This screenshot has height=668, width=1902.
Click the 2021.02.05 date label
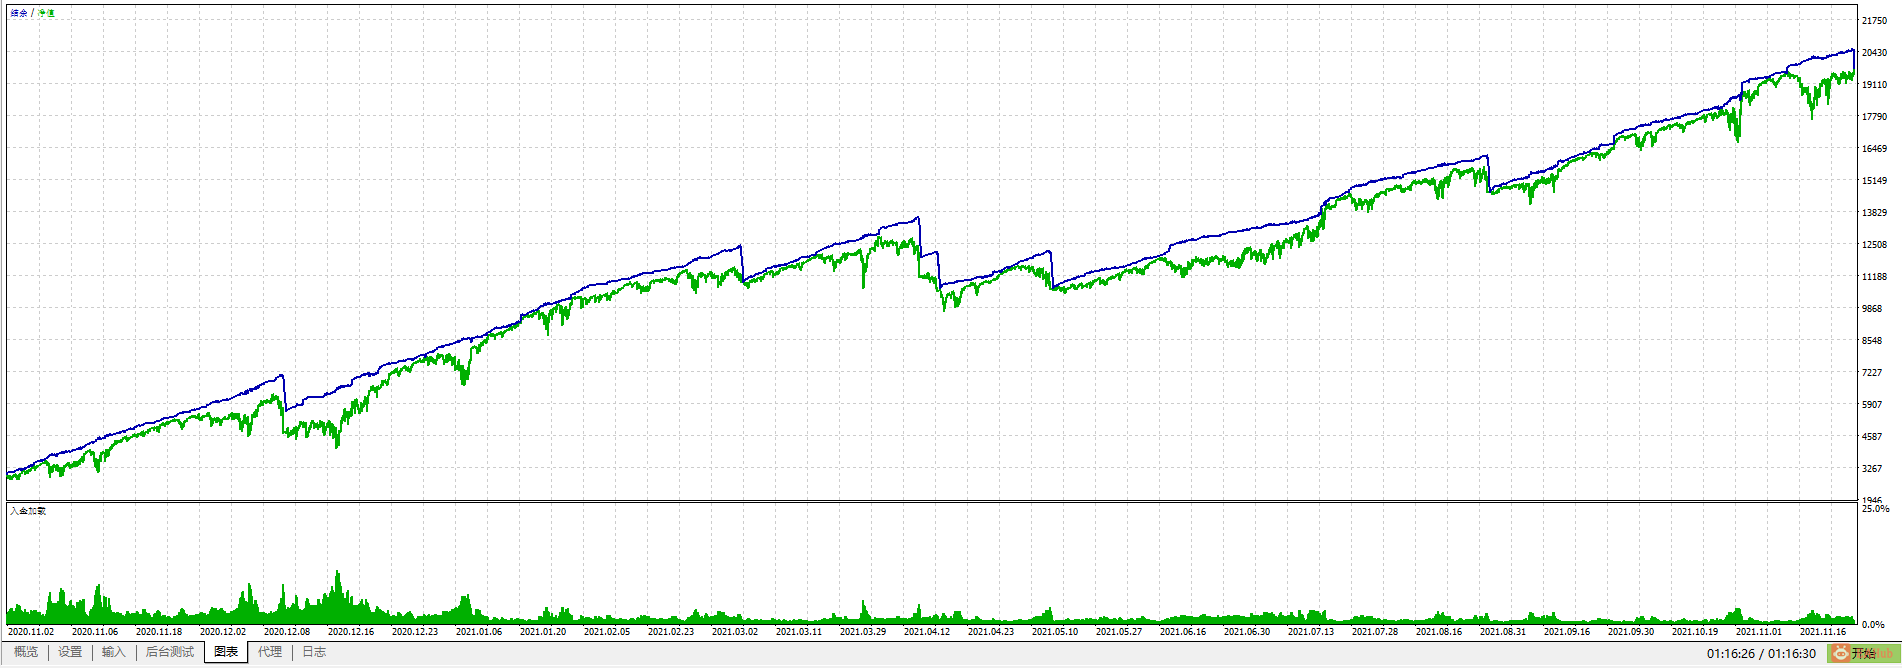[607, 631]
